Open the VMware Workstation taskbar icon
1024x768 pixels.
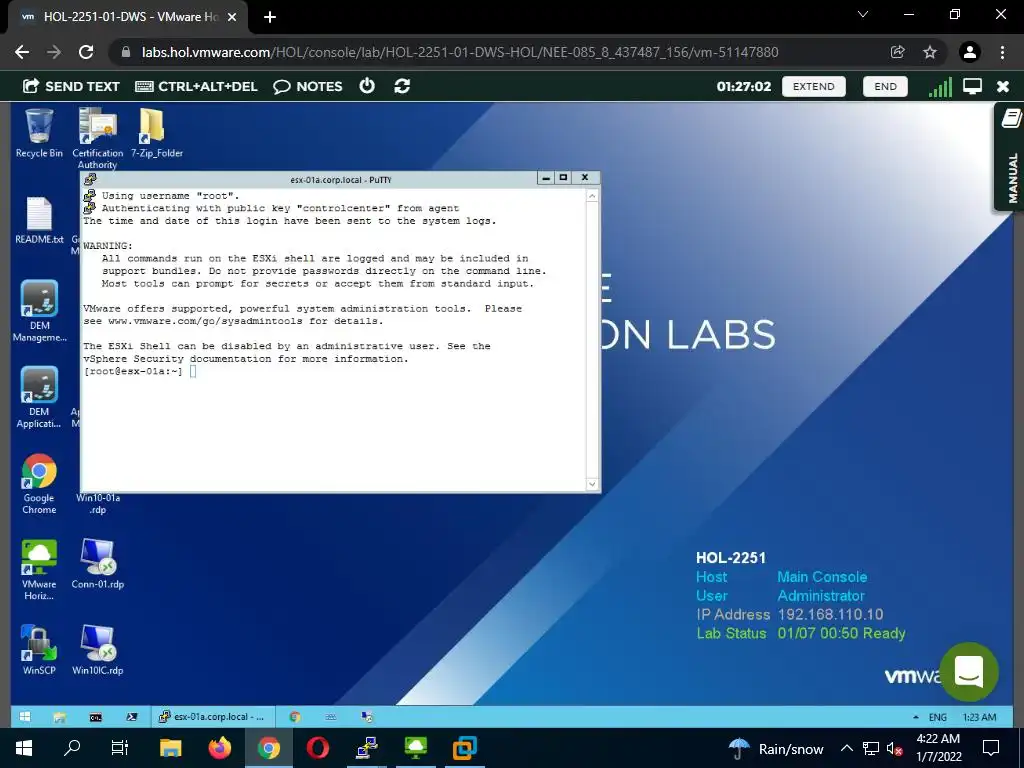click(x=465, y=748)
